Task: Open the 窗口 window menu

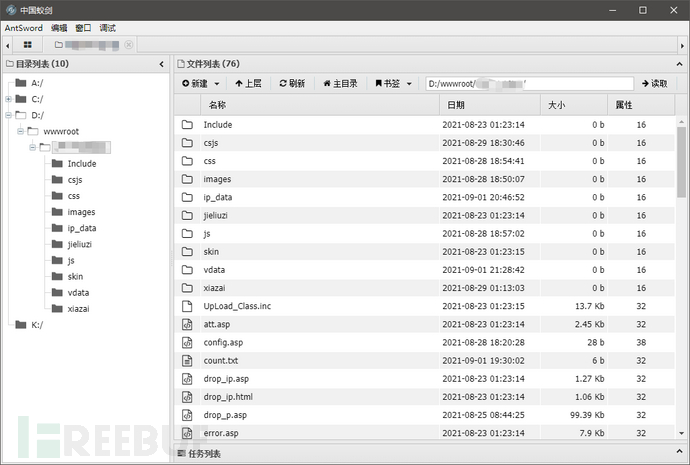Action: [x=83, y=28]
